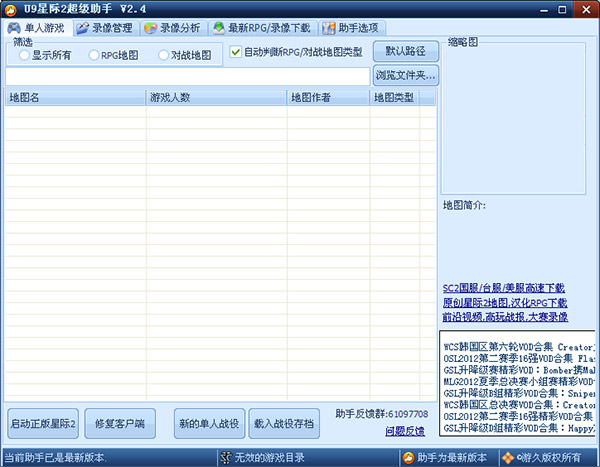This screenshot has width=600, height=467.
Task: Click the 游久版权所有 status icon
Action: [508, 457]
